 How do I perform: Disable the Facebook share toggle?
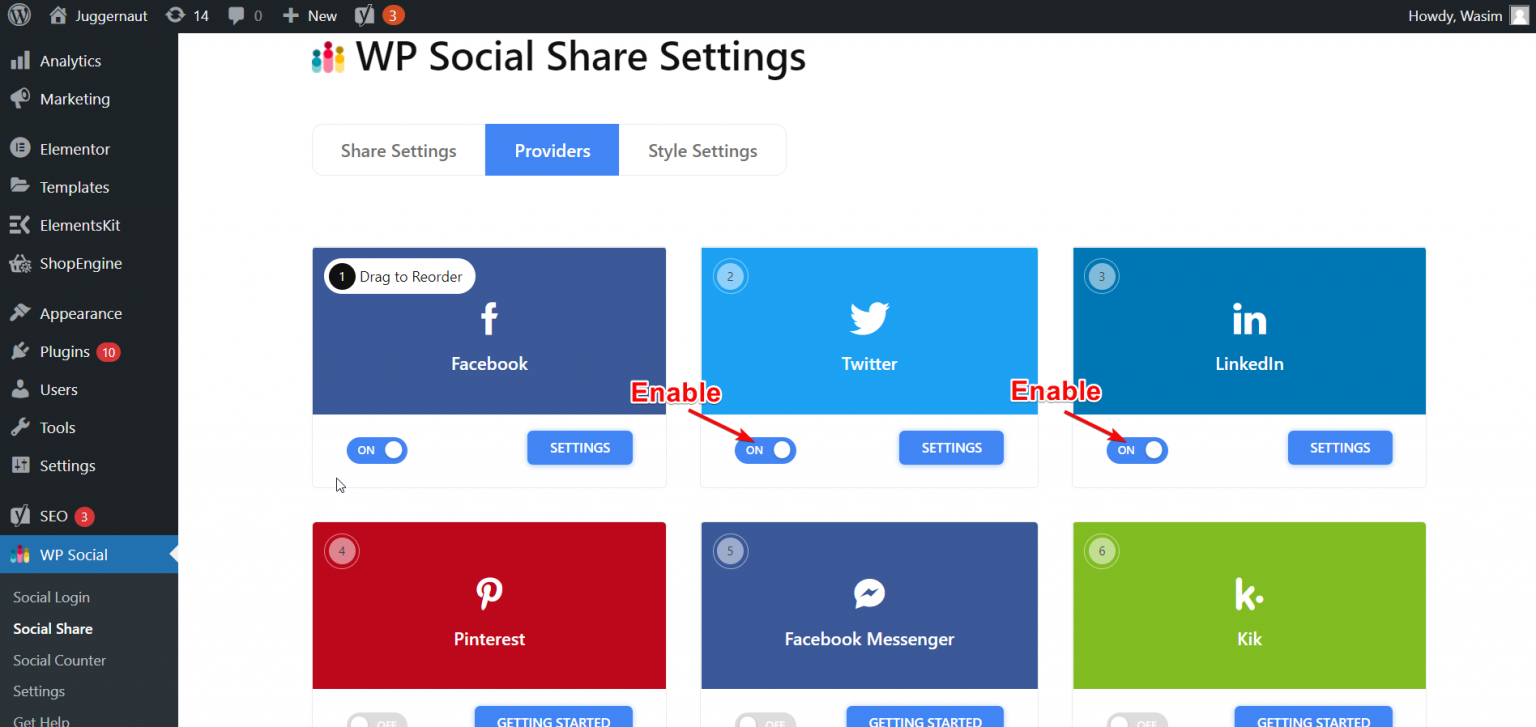[x=377, y=450]
